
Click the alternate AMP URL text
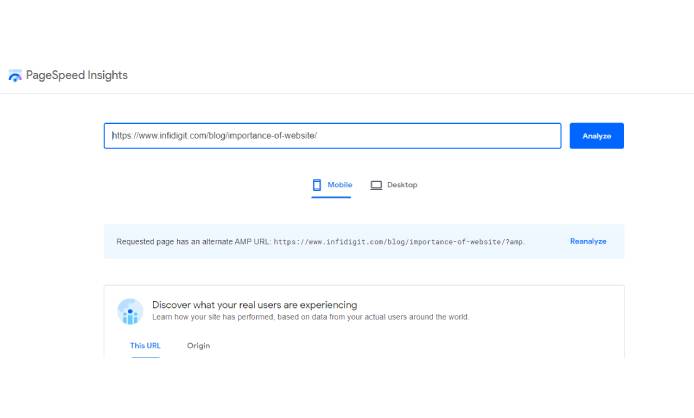point(398,242)
